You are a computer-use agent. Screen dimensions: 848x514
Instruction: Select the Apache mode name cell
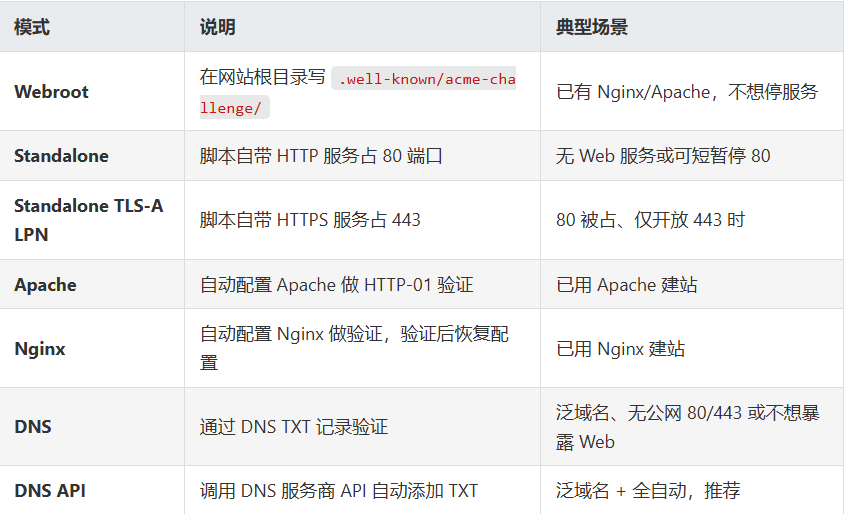(x=45, y=285)
